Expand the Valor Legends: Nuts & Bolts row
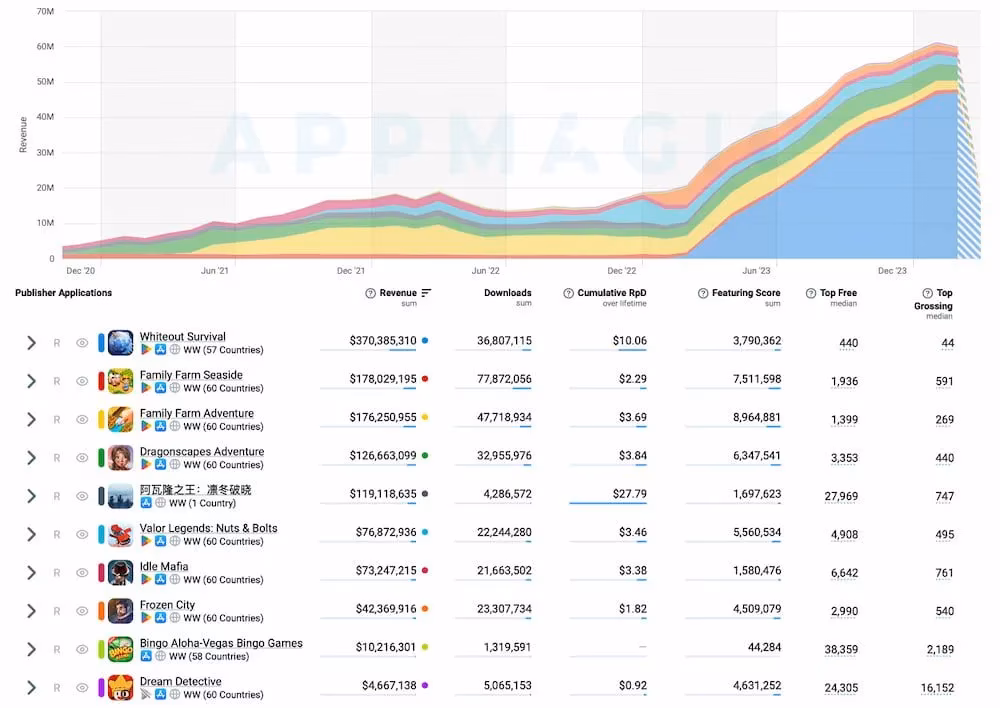1000x708 pixels. point(31,535)
